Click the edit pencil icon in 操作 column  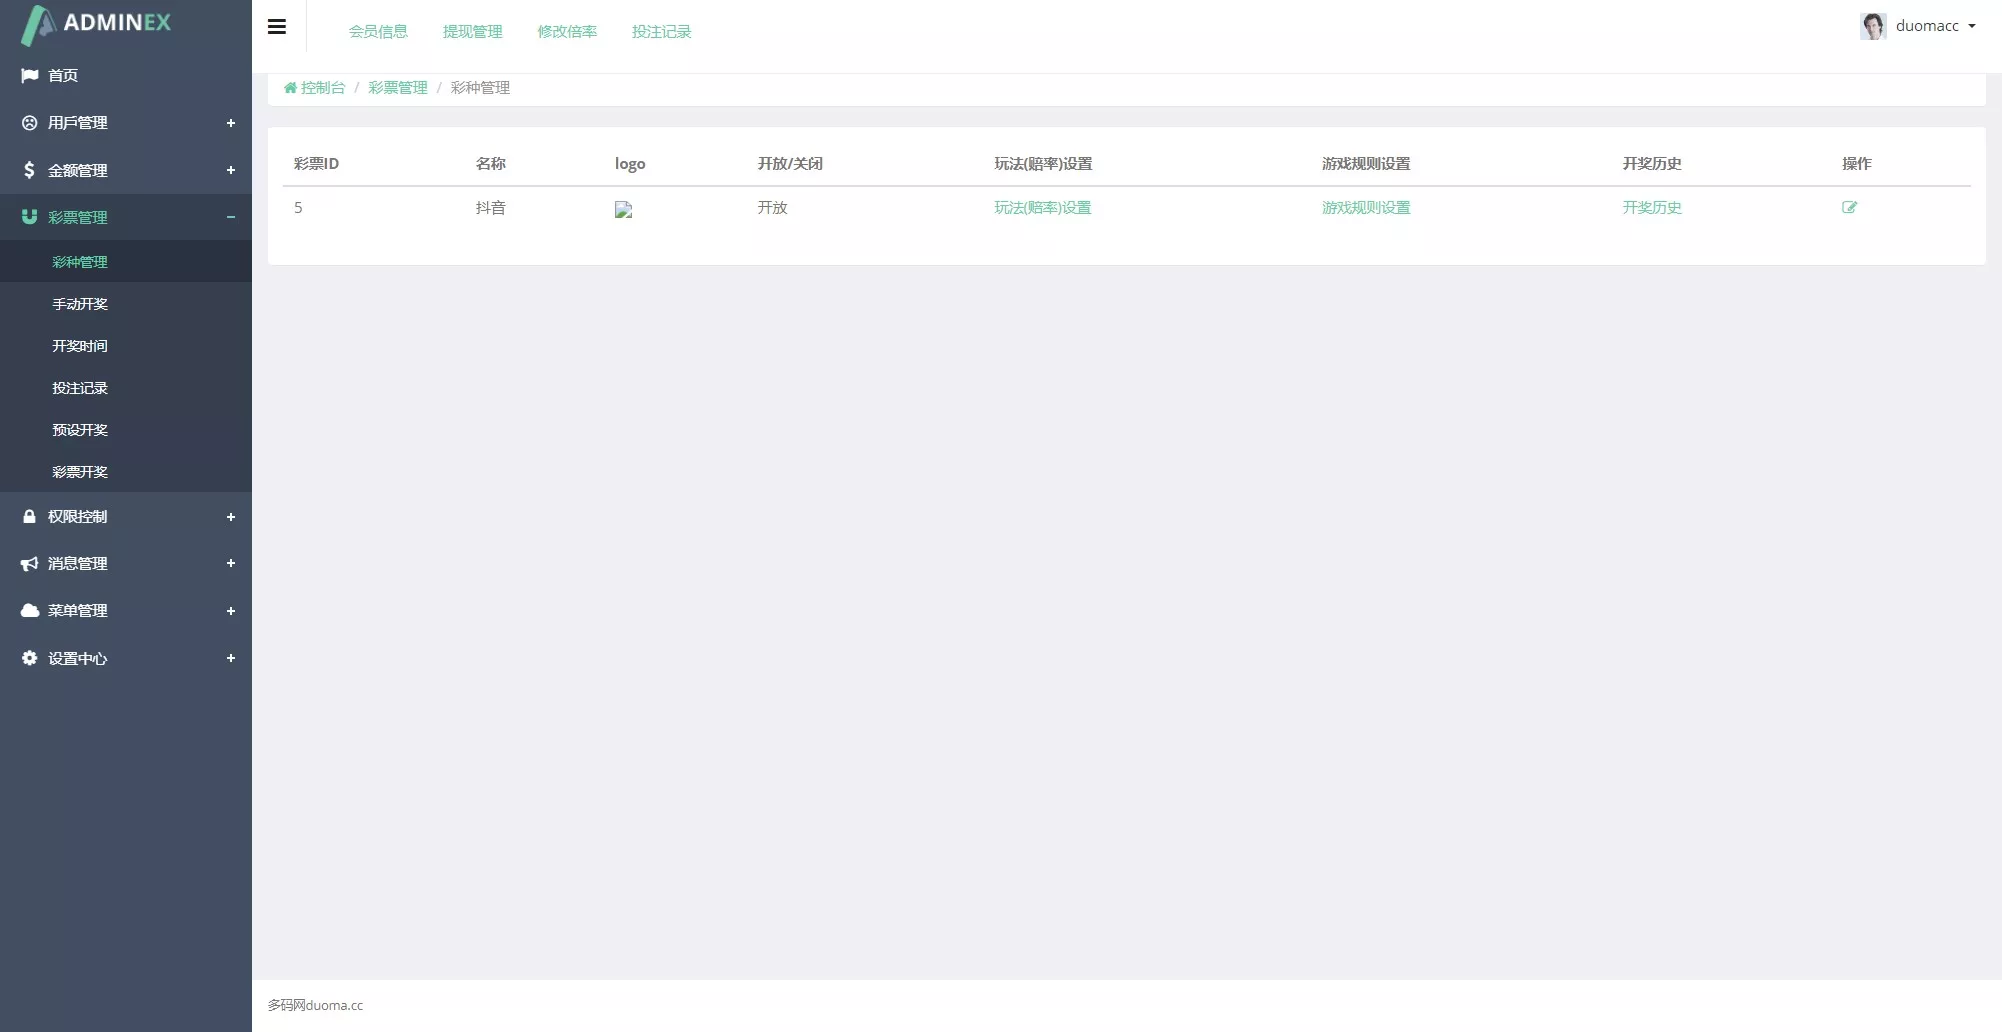(x=1849, y=208)
